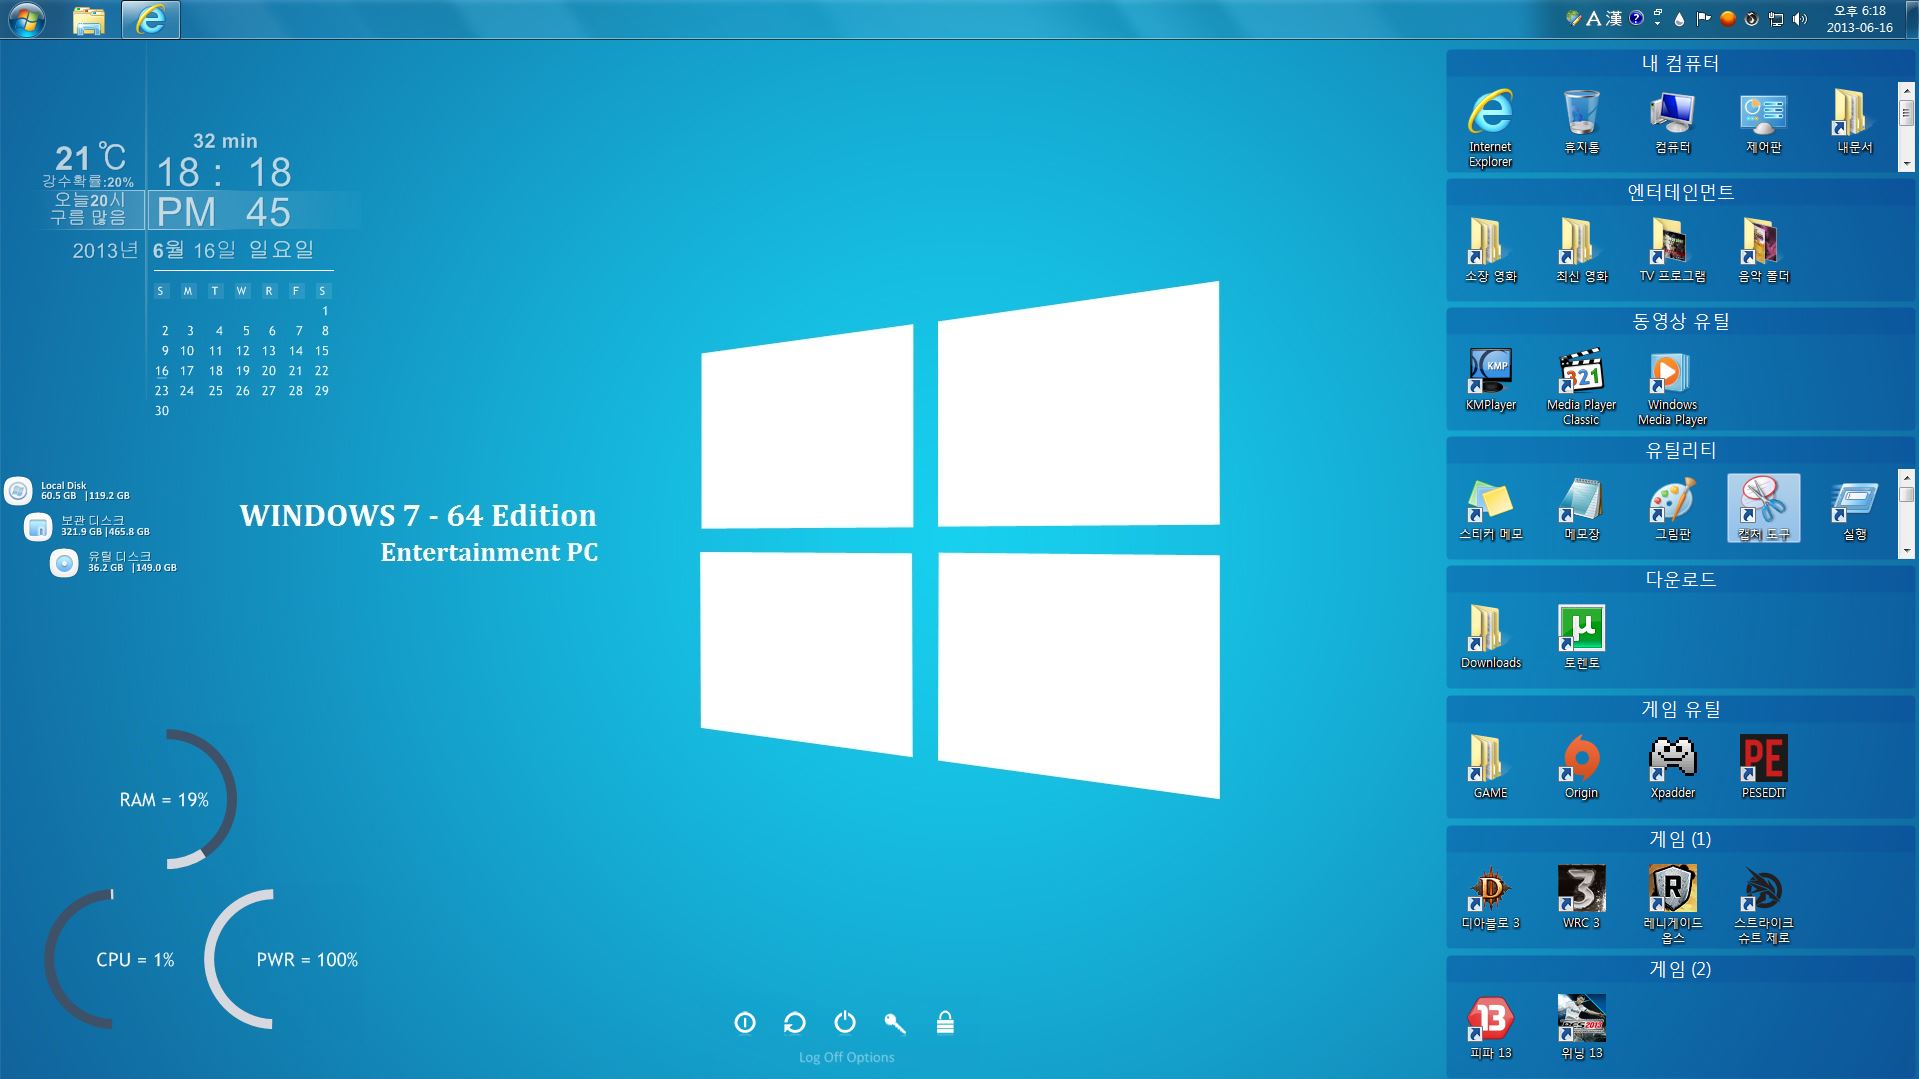Click the 게임 (1) panel title
This screenshot has height=1079, width=1919.
pyautogui.click(x=1680, y=839)
